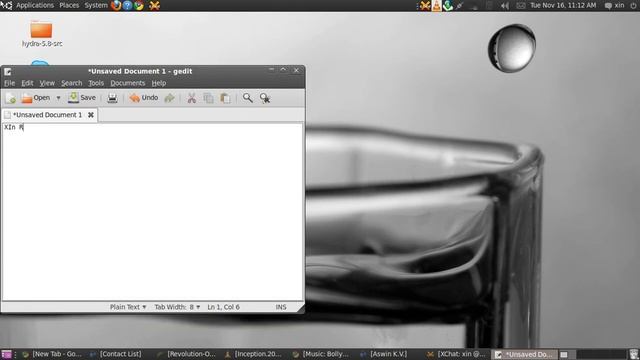Open the xin user chat status menu

[614, 5]
